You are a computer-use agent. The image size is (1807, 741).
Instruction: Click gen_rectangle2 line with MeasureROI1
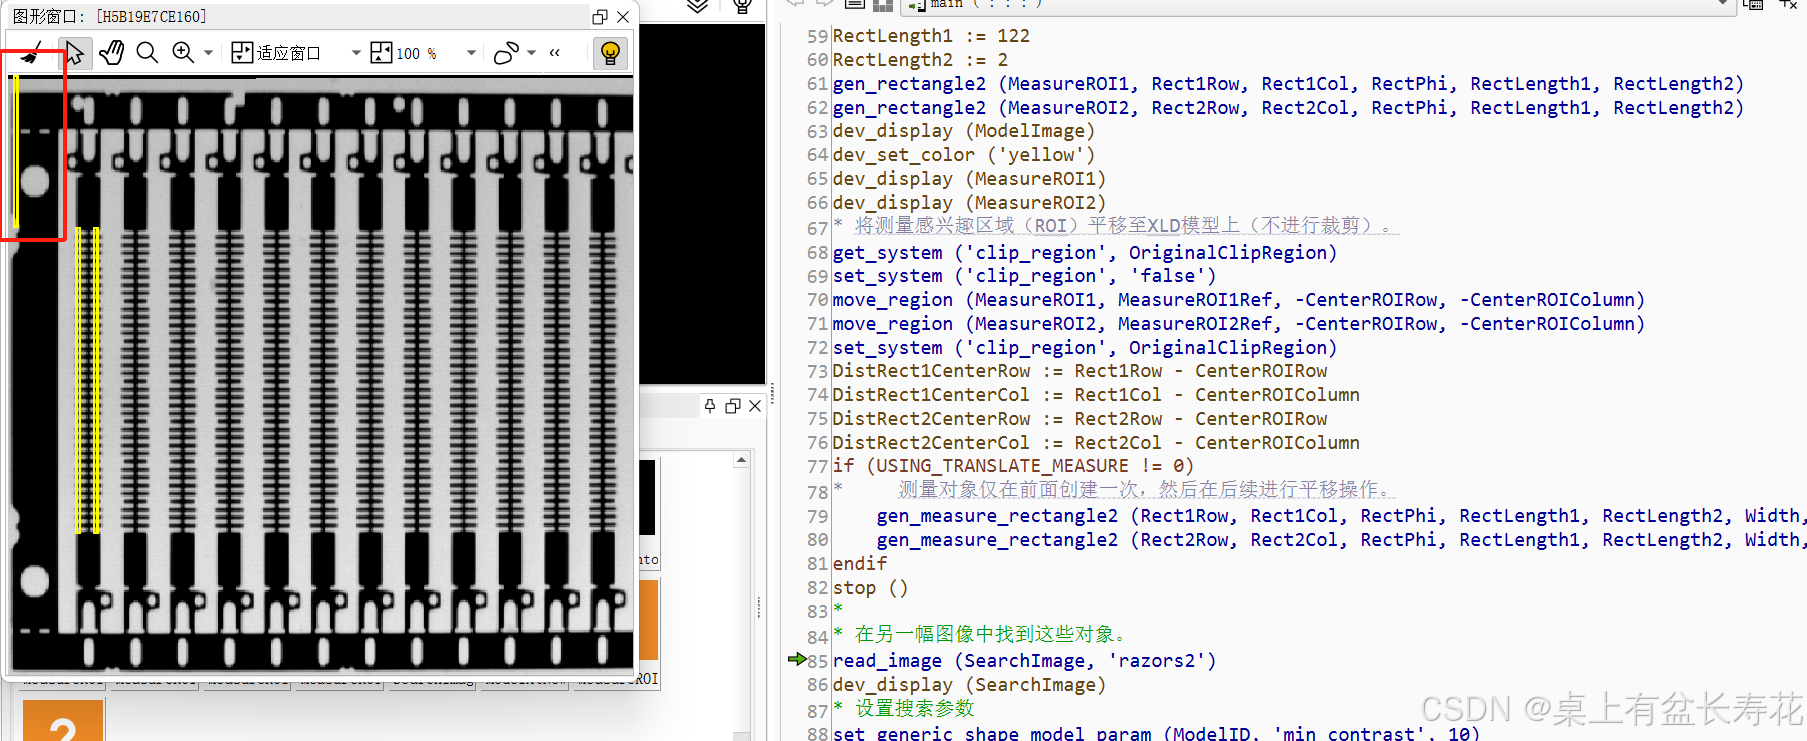pyautogui.click(x=1288, y=84)
